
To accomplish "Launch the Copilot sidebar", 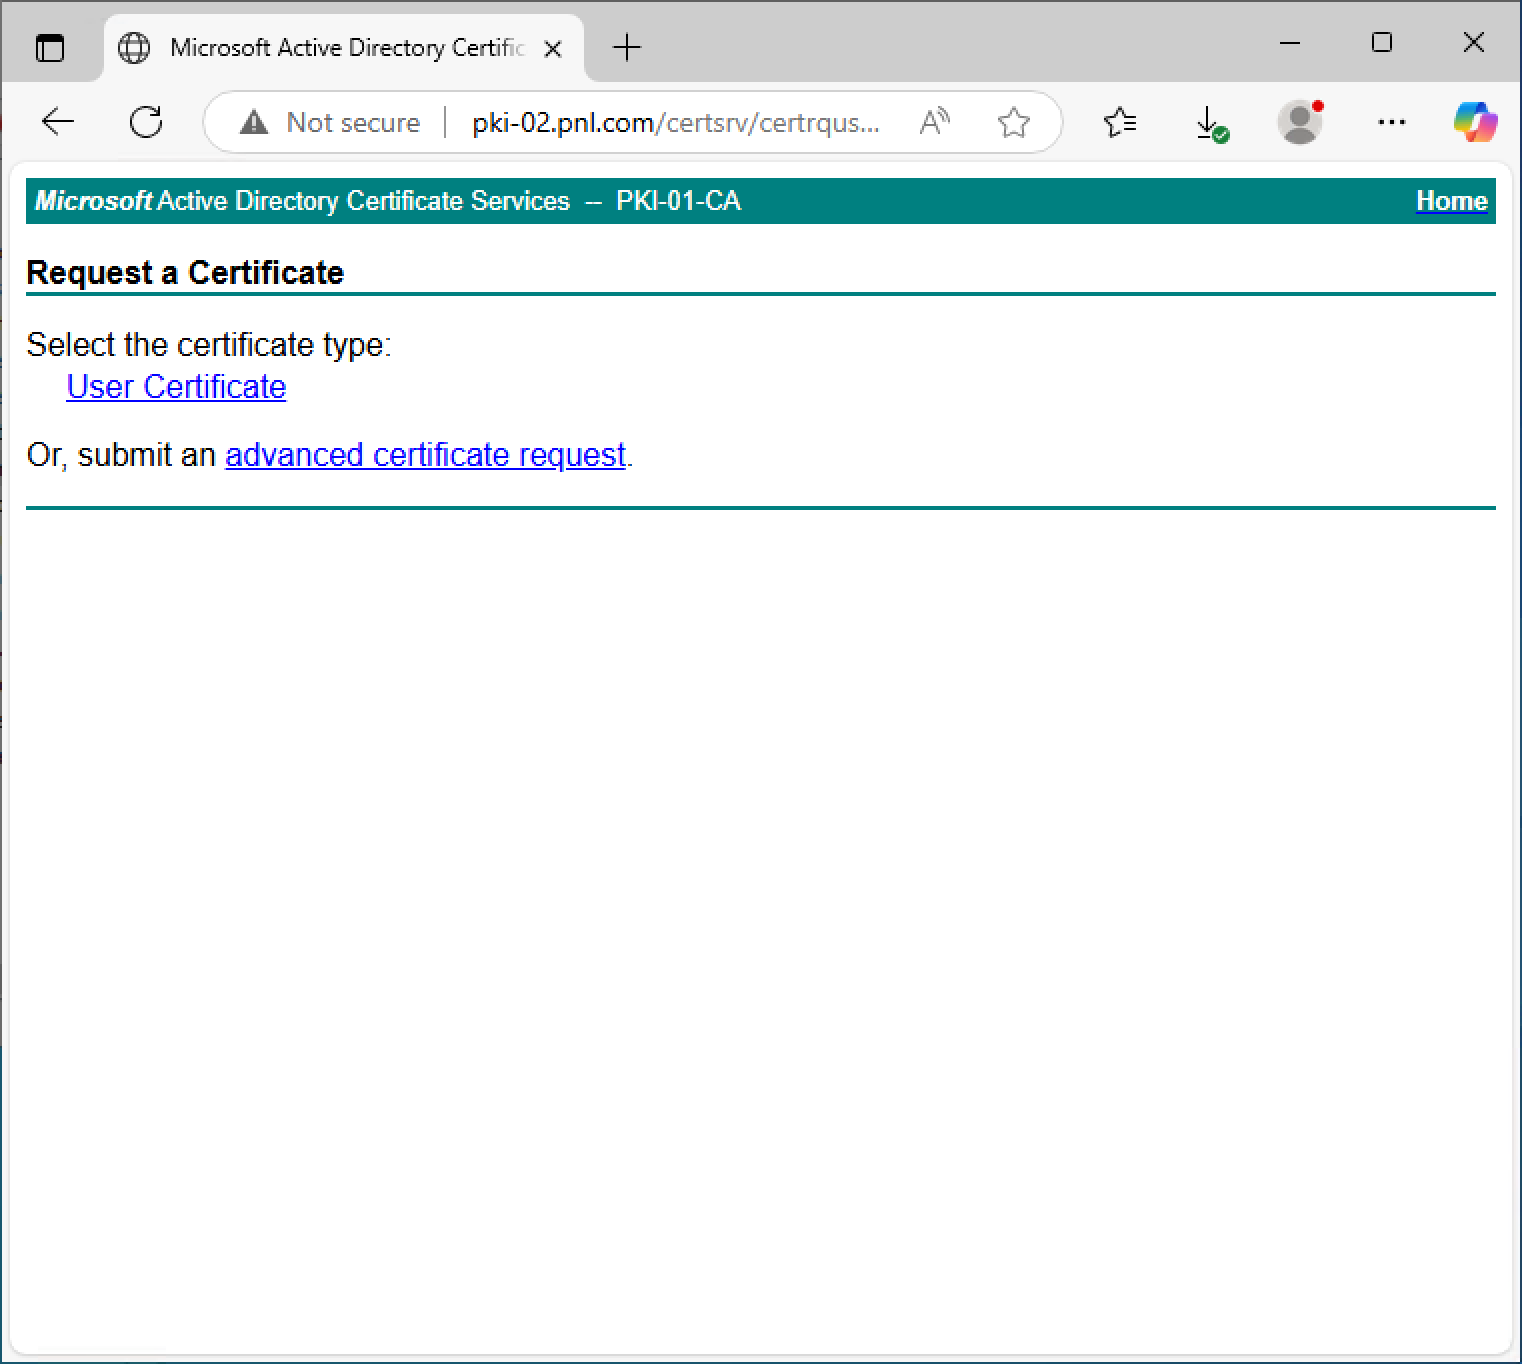I will pyautogui.click(x=1475, y=122).
